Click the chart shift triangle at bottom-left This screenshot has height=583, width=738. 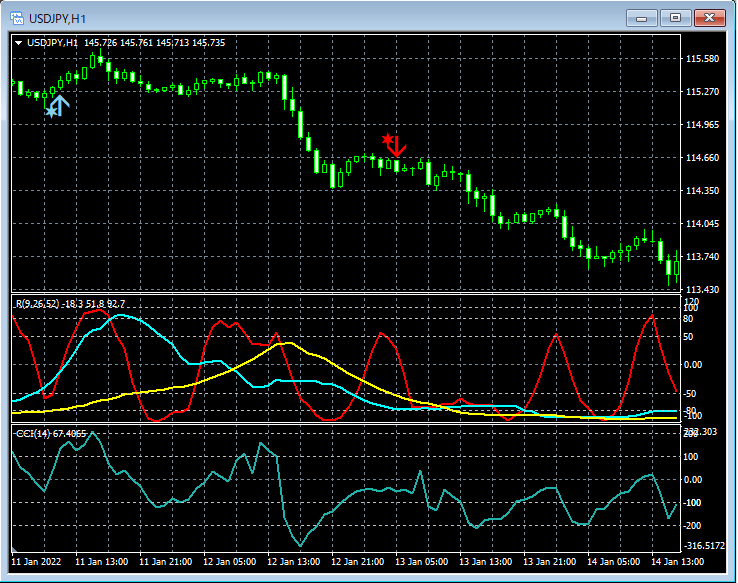[x=15, y=550]
